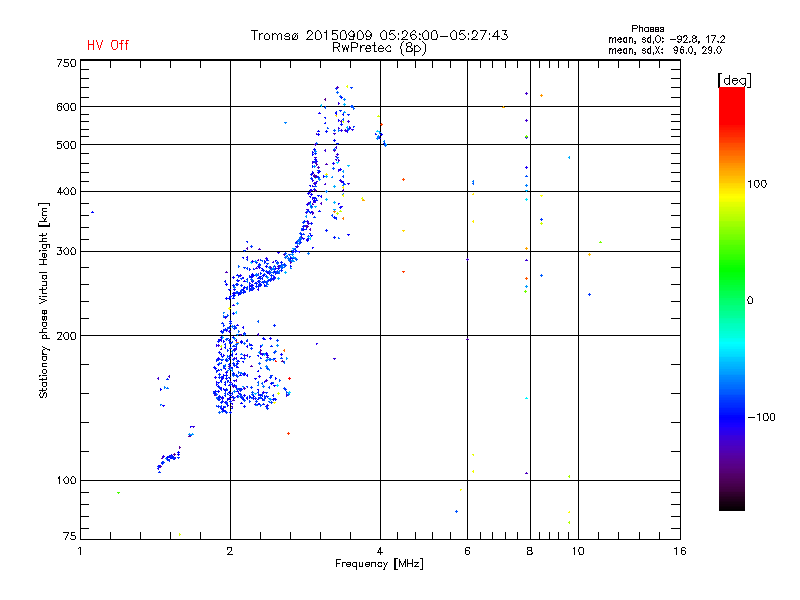Click the y-axis tick label '400'

click(x=66, y=191)
